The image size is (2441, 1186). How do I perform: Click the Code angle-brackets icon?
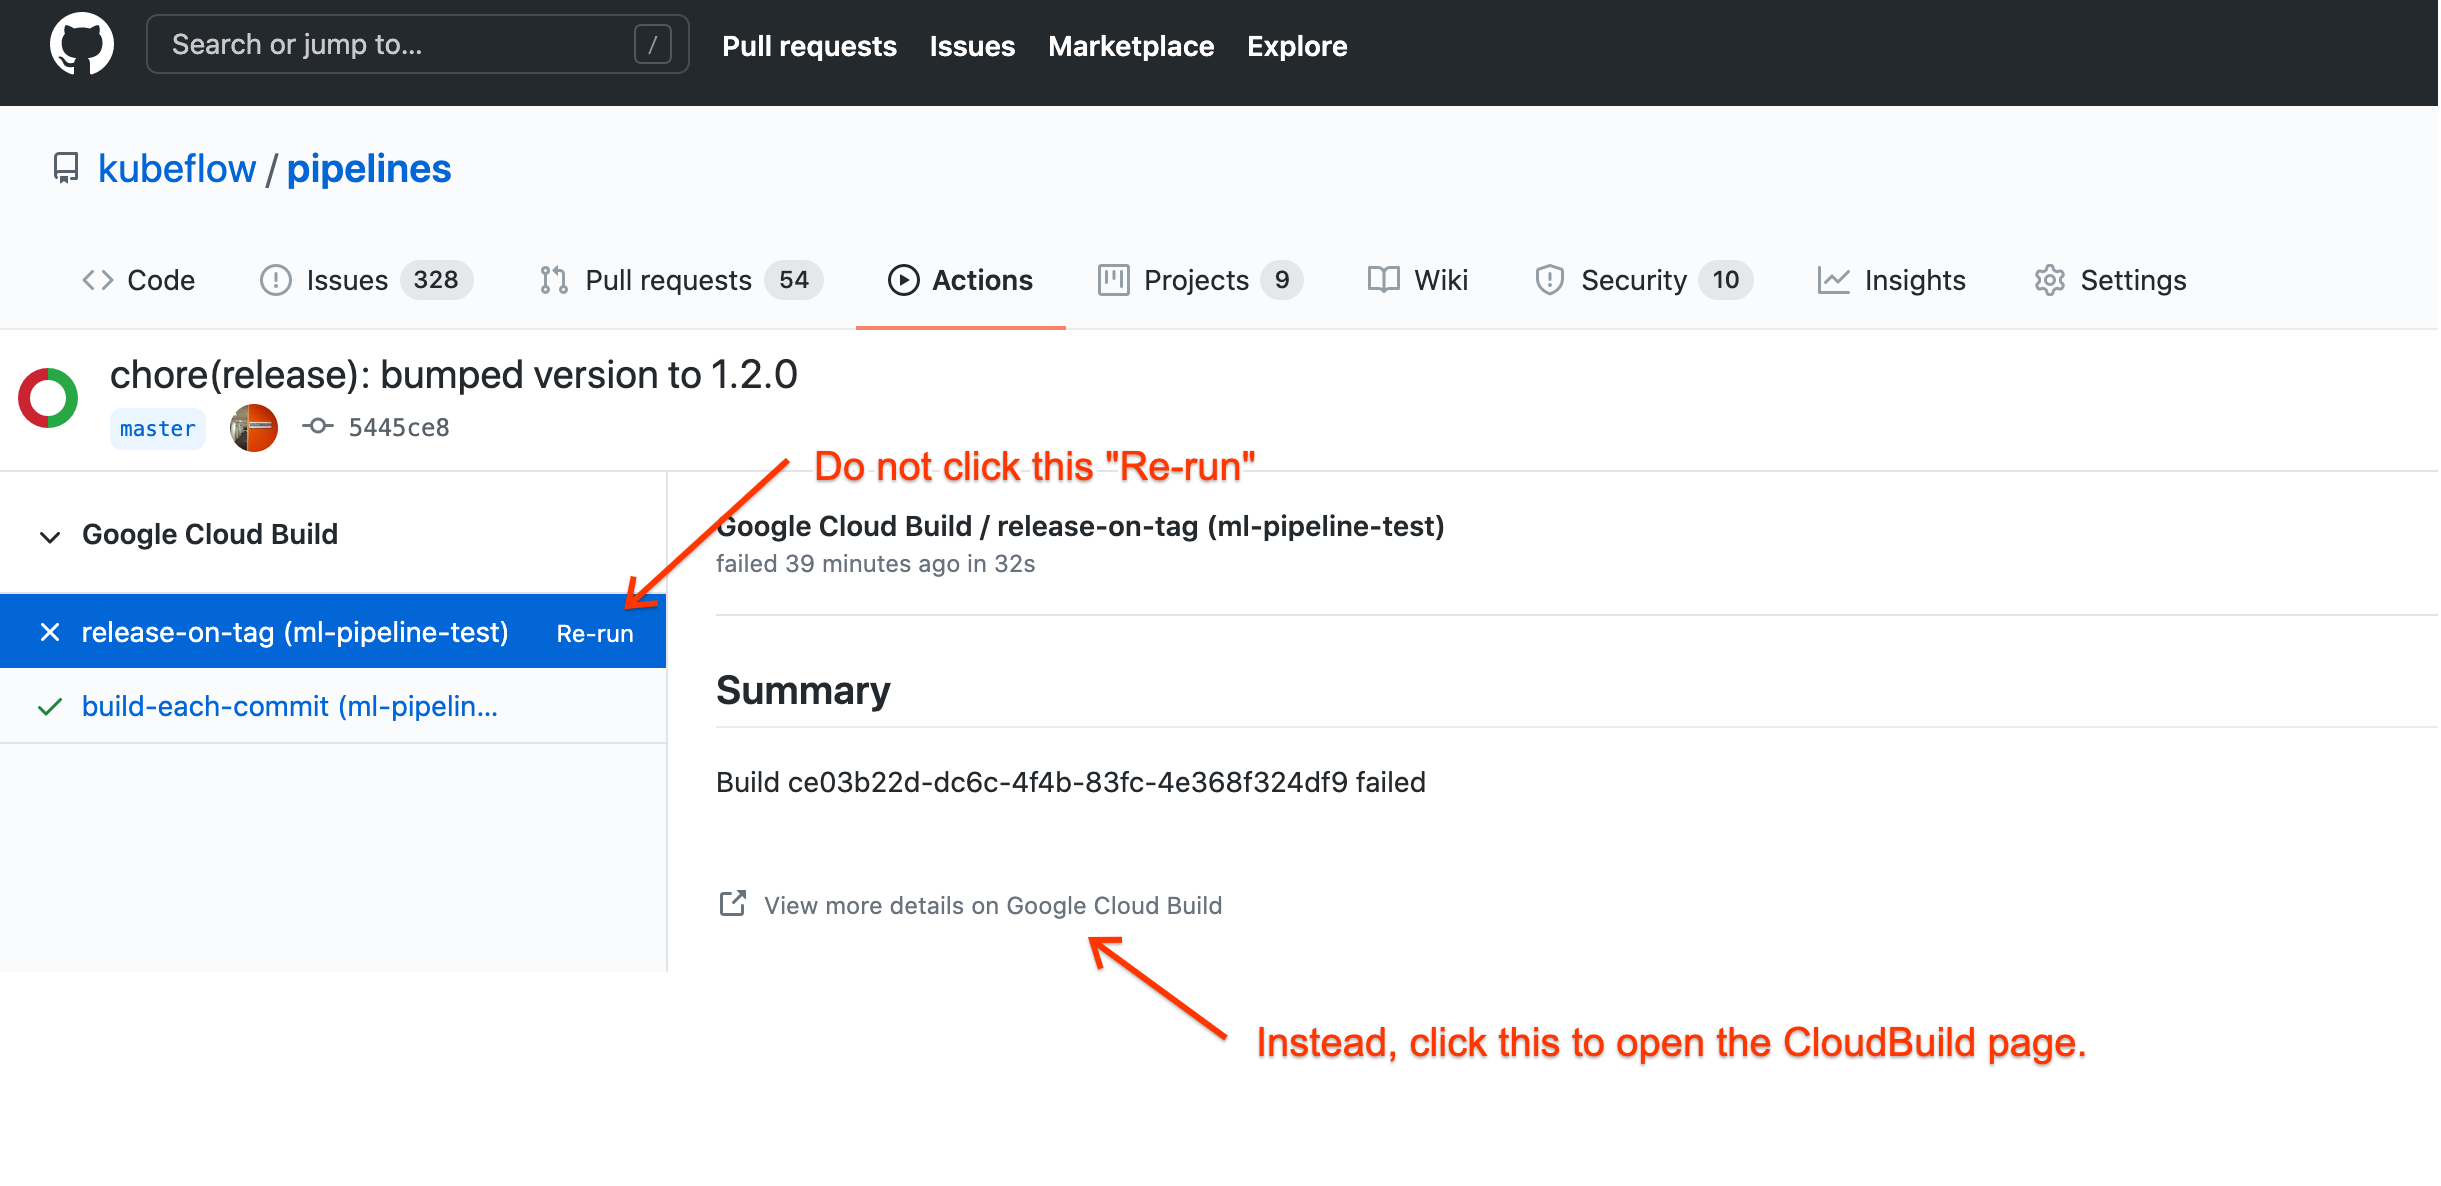[x=97, y=280]
